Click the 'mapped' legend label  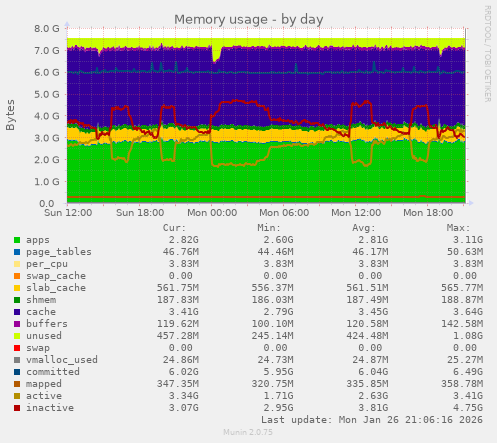[44, 384]
